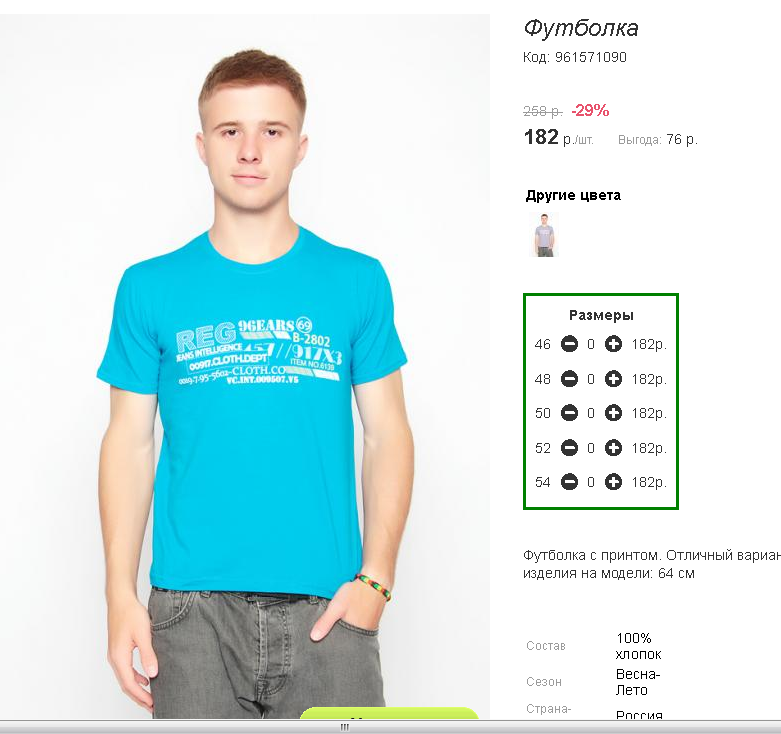This screenshot has width=781, height=734.
Task: Decrease quantity for size 46
Action: pyautogui.click(x=569, y=344)
